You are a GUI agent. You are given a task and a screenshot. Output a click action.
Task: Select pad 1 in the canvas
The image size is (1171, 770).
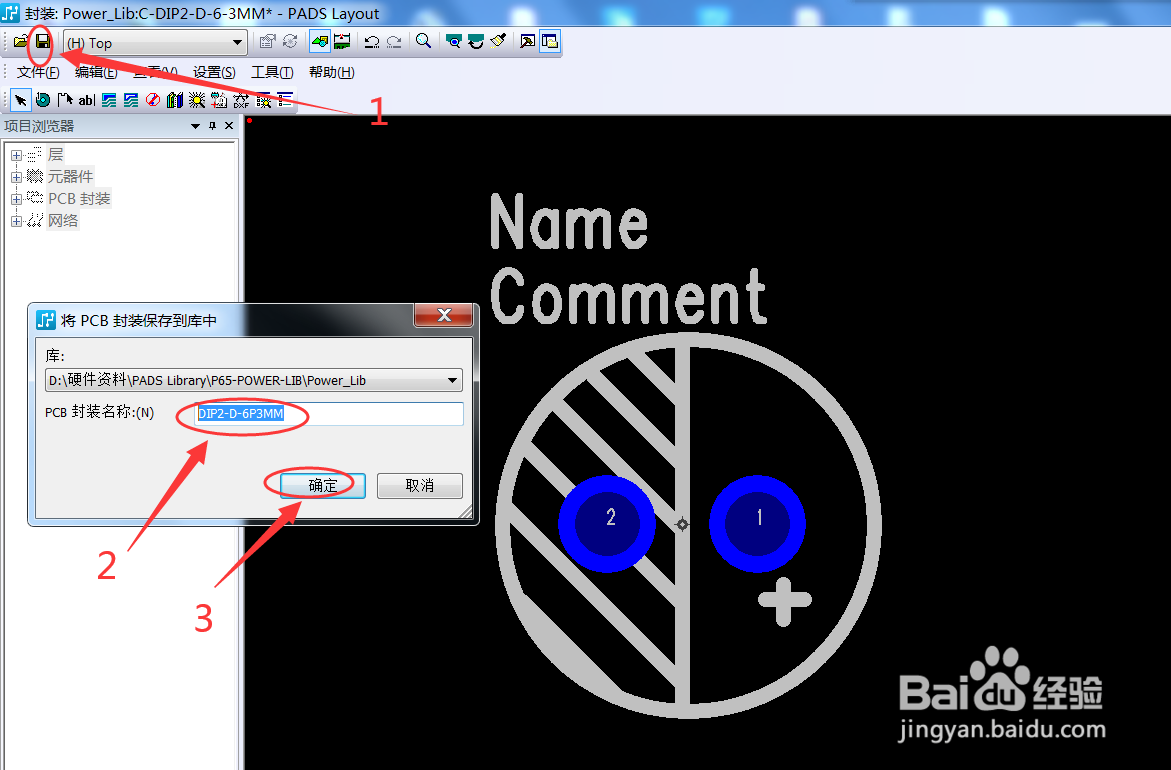(x=757, y=524)
